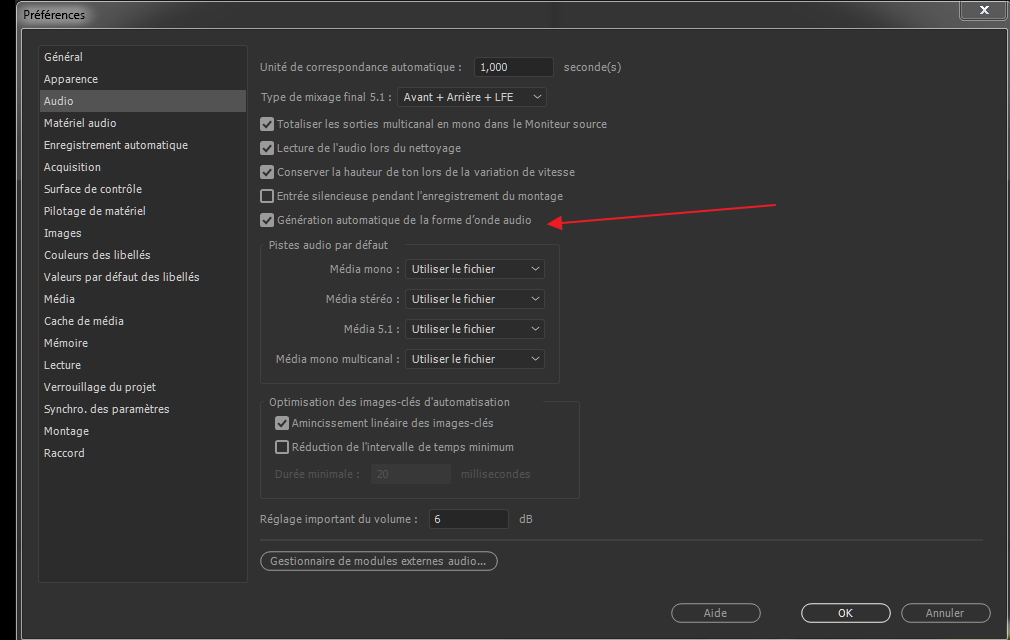
Task: Toggle Conserver la hauteur de ton checkbox
Action: pyautogui.click(x=267, y=172)
